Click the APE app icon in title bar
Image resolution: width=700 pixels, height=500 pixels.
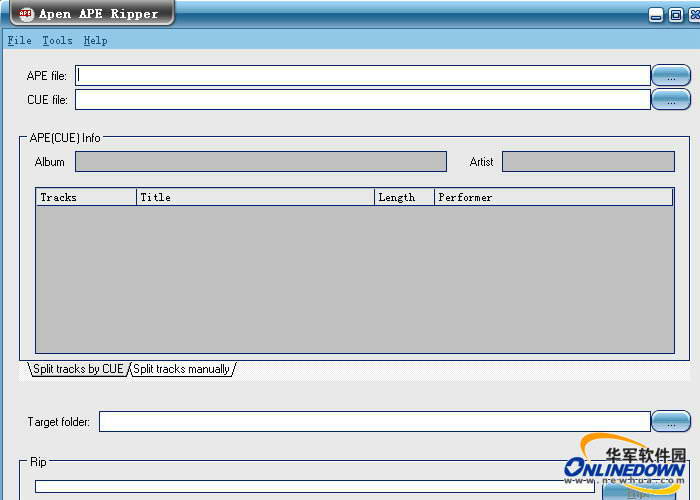(x=25, y=13)
